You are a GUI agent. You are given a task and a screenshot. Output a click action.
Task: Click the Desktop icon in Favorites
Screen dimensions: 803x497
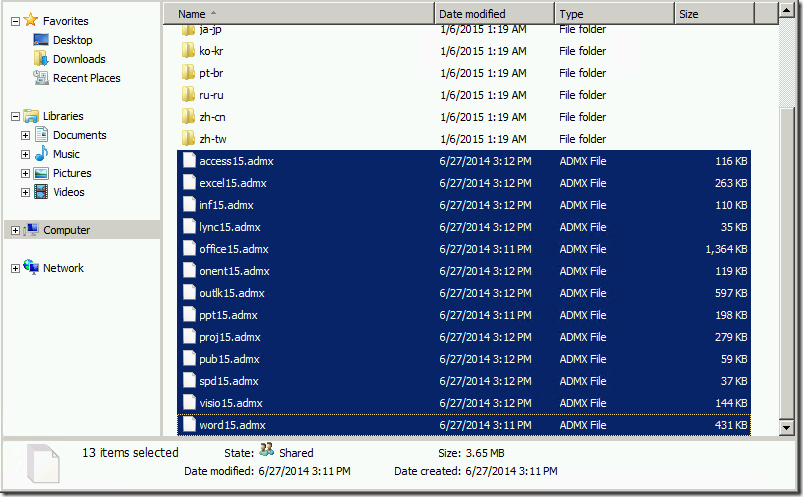coord(41,39)
